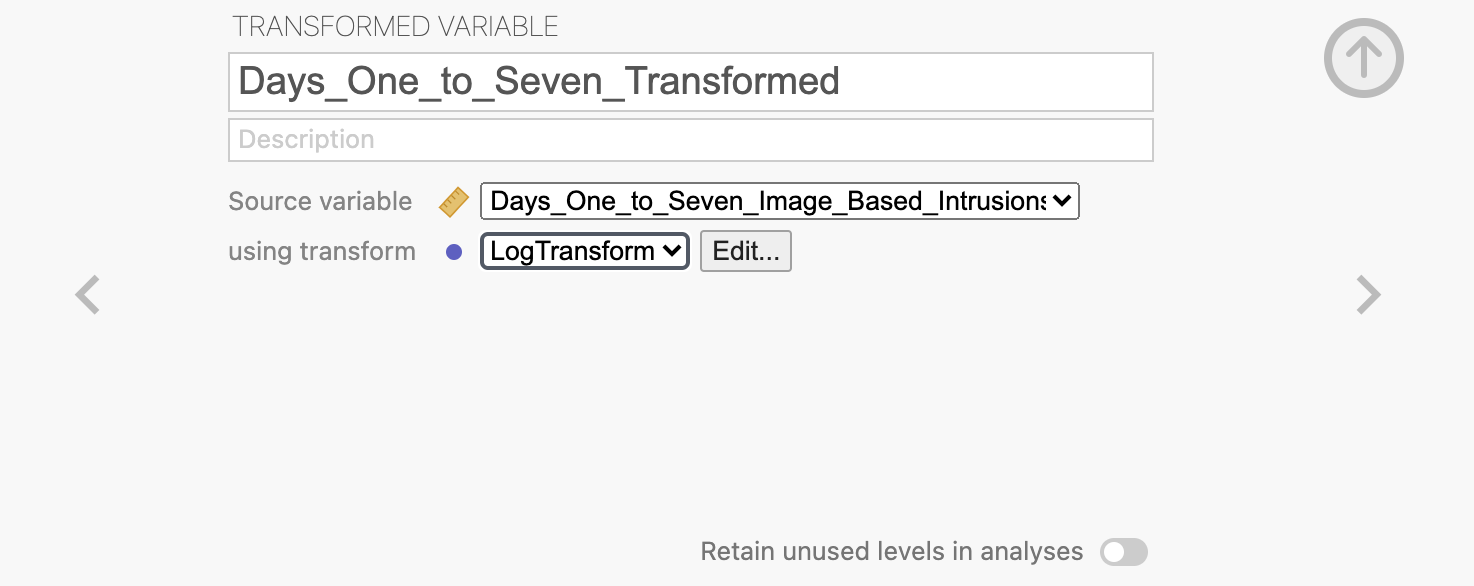Click the purple dot transform icon
The height and width of the screenshot is (586, 1474).
[x=454, y=252]
